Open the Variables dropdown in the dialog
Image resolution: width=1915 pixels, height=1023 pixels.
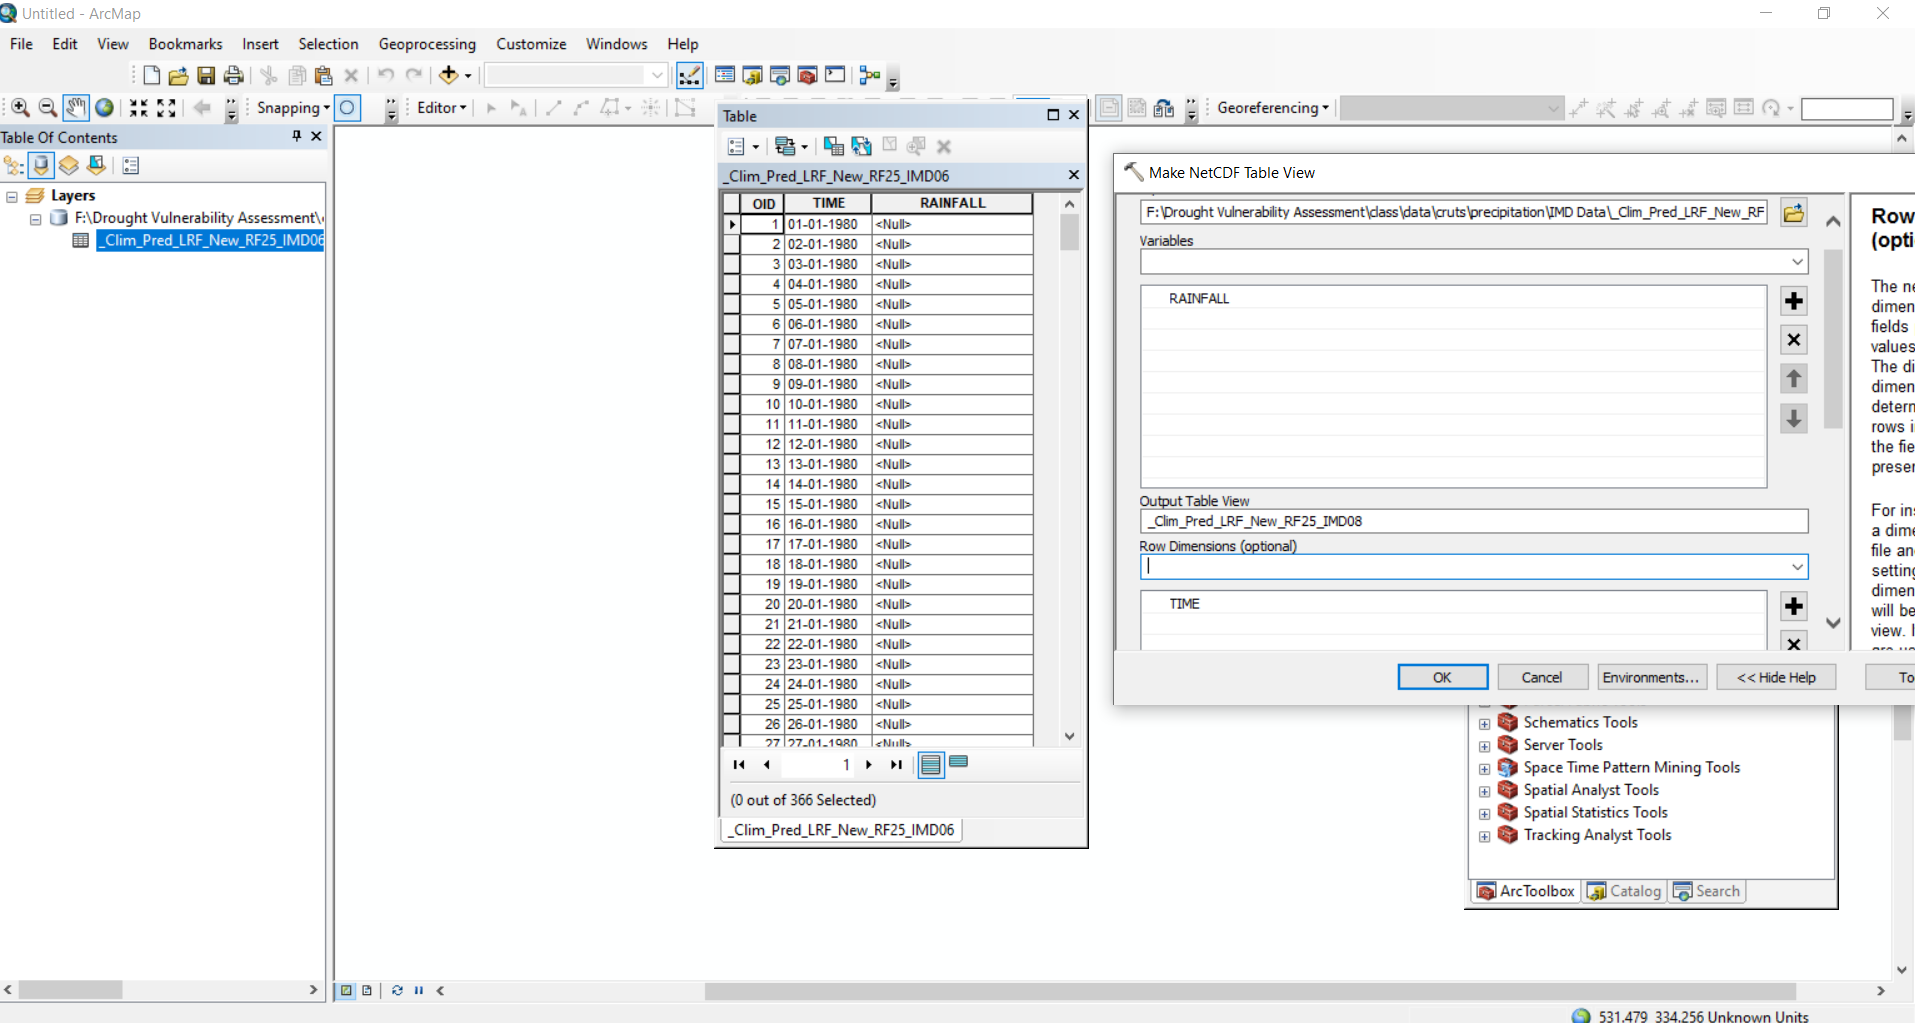1798,262
